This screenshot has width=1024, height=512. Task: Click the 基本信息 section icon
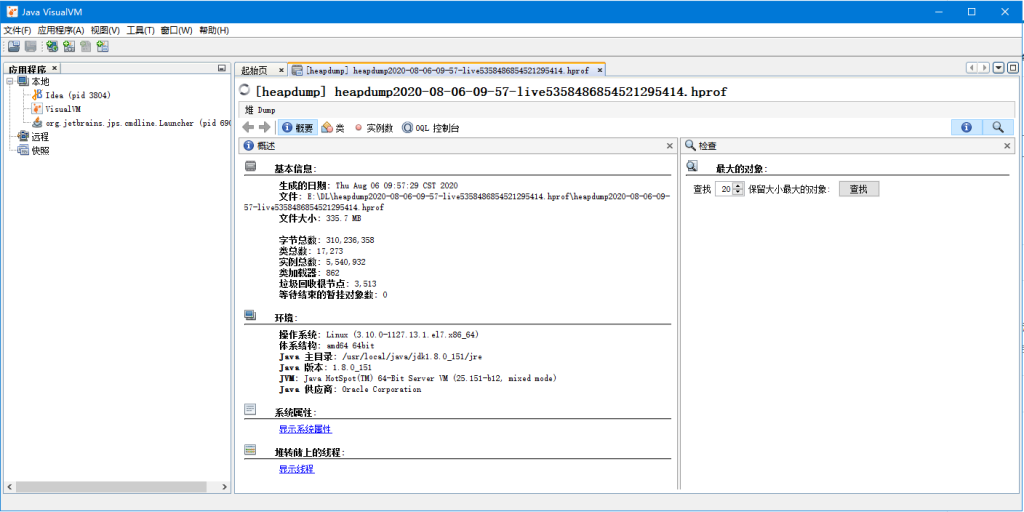coord(251,167)
